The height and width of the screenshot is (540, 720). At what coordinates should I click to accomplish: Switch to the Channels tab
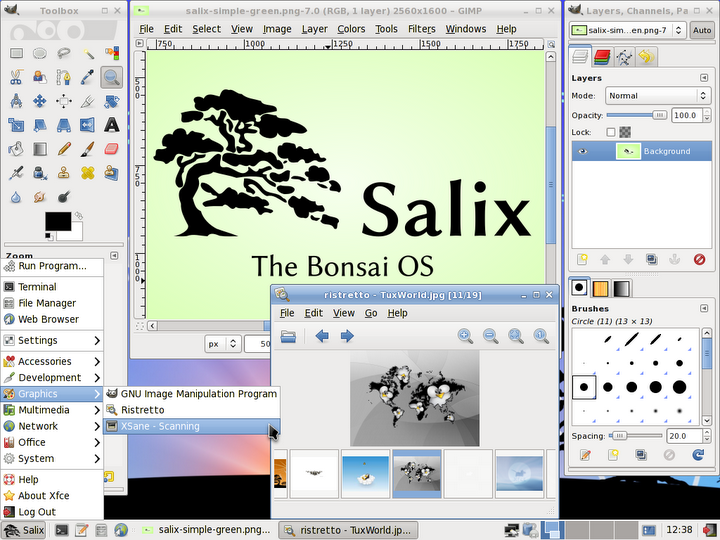point(602,57)
